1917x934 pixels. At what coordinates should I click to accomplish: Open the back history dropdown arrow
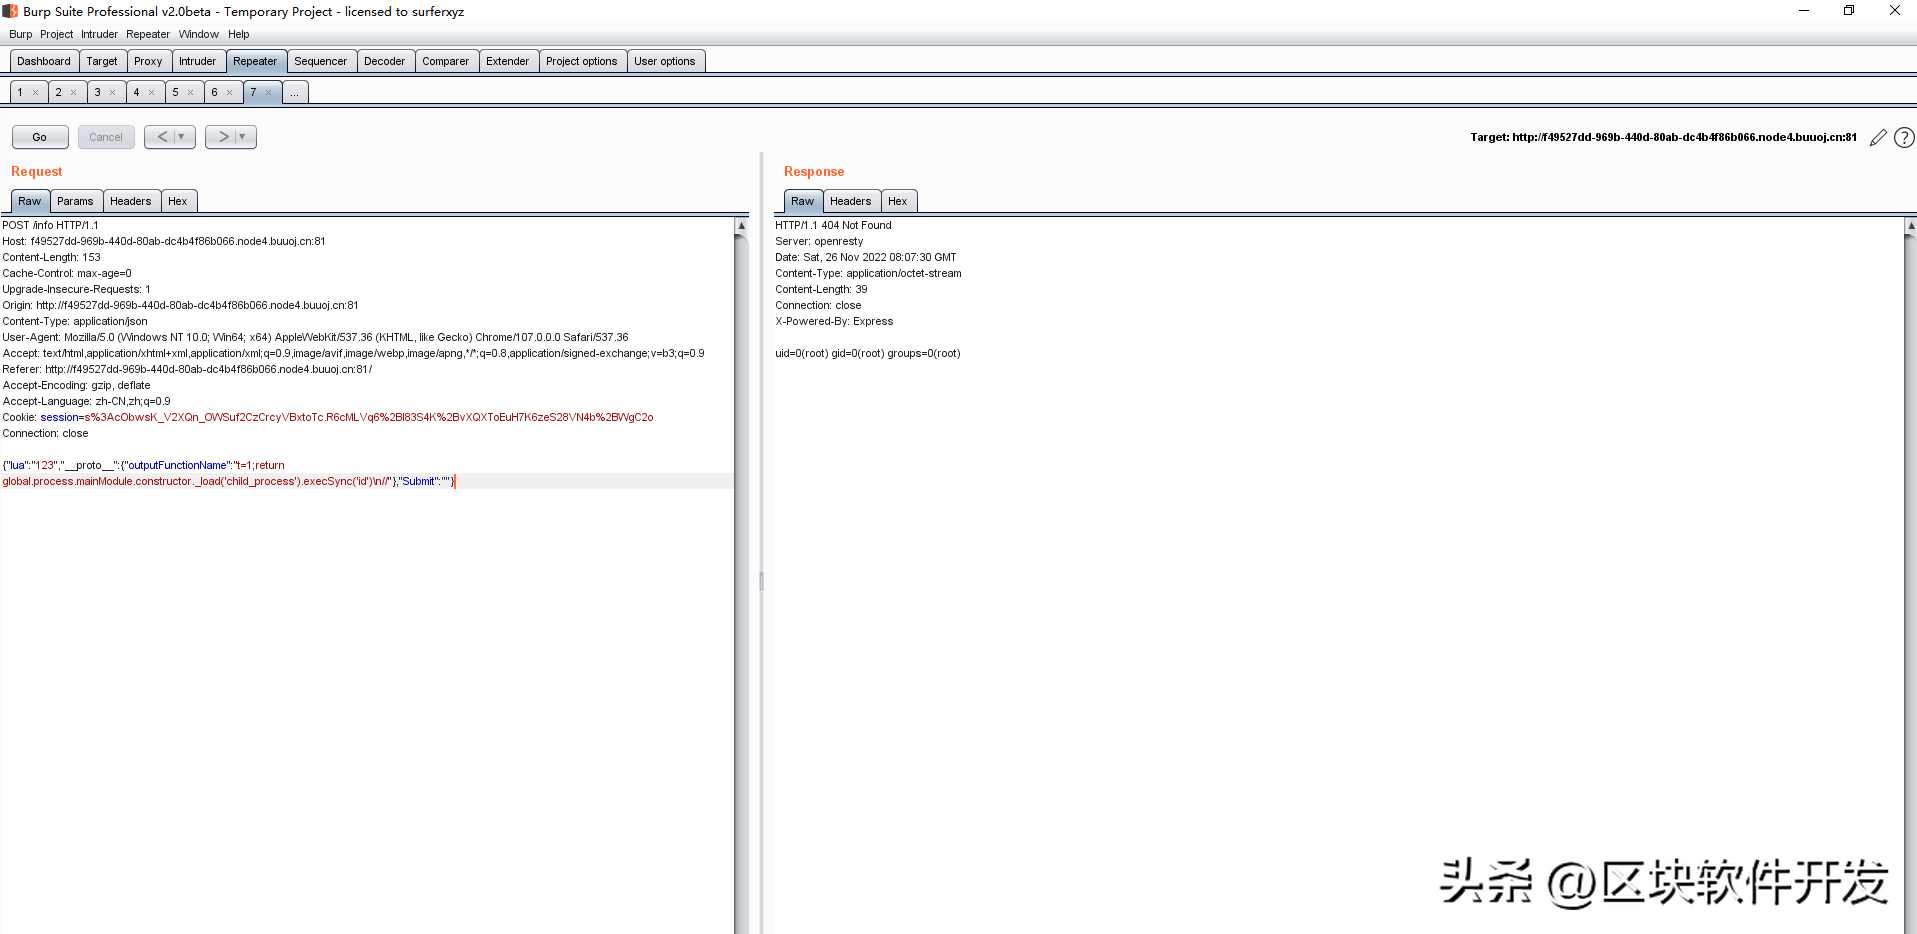(182, 137)
